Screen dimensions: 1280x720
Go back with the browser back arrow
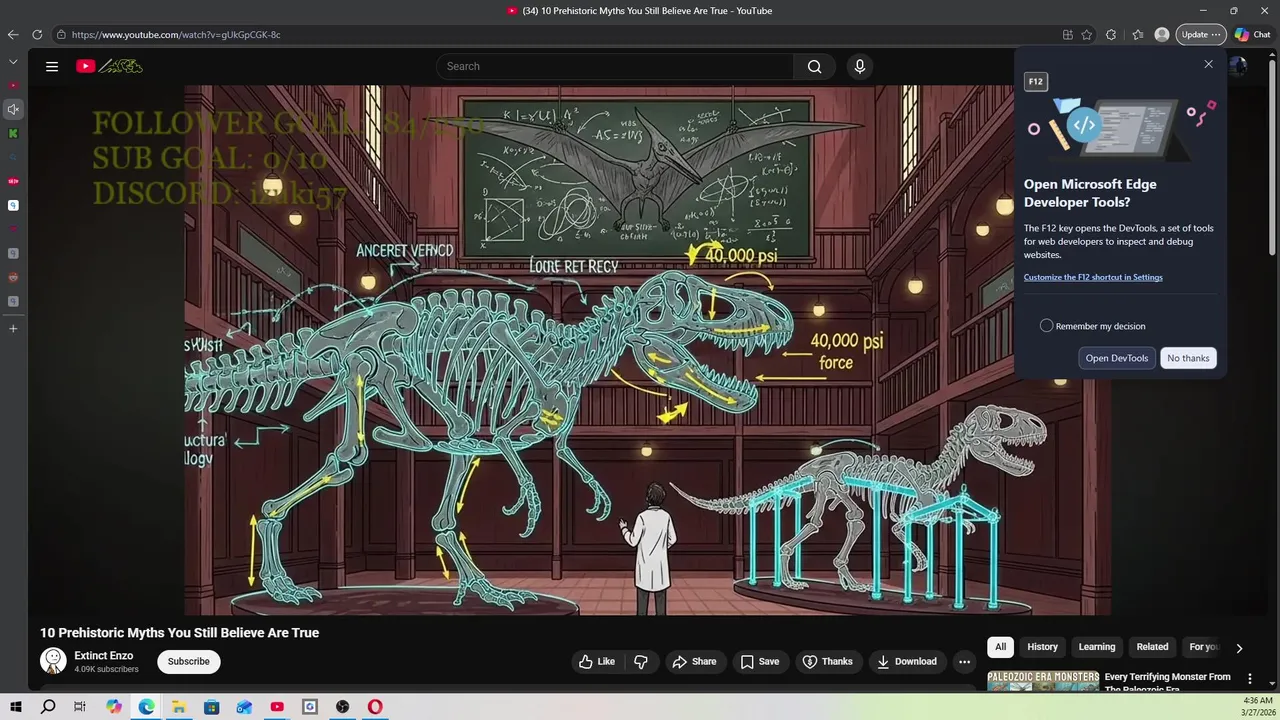(x=13, y=34)
